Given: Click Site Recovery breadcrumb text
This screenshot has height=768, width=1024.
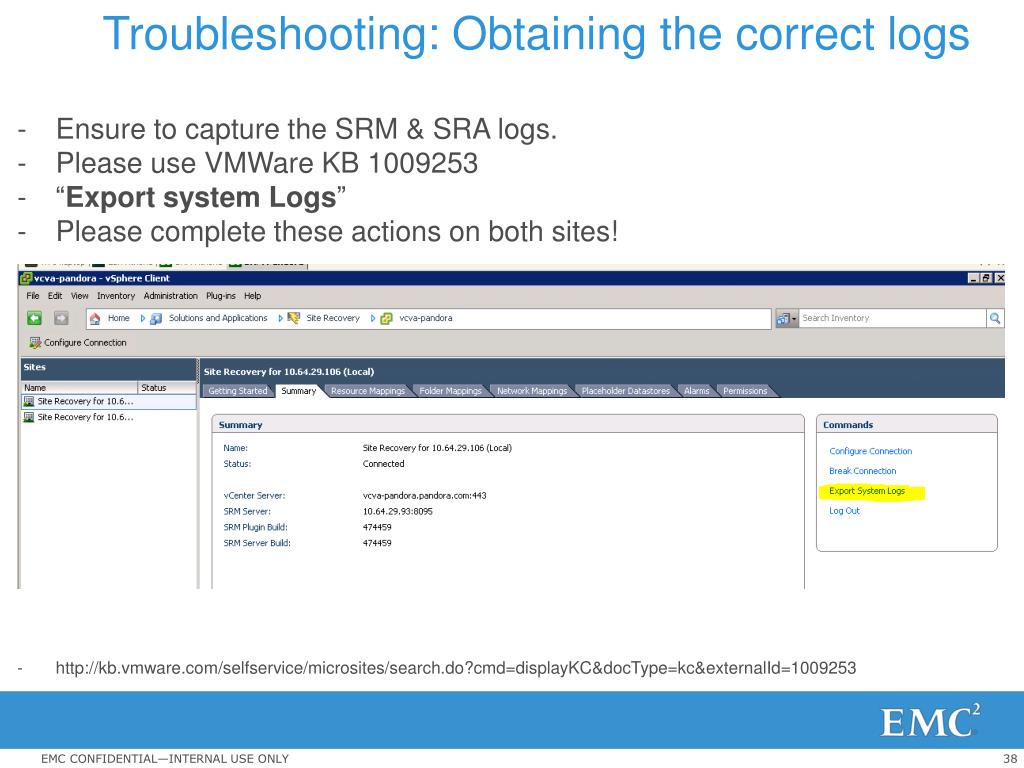Looking at the screenshot, I should point(333,318).
